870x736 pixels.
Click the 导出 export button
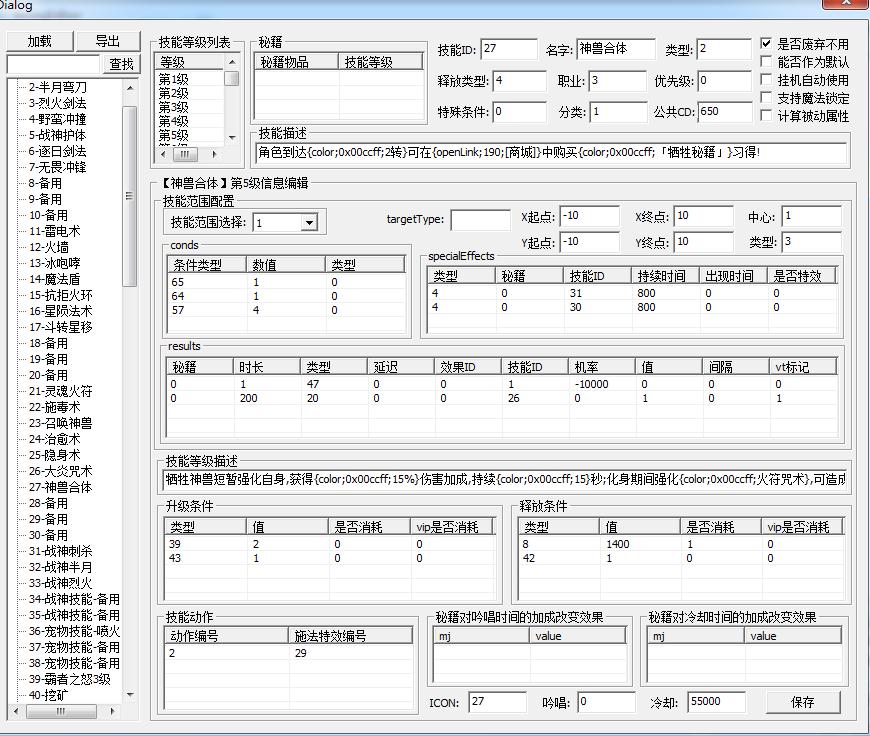106,41
